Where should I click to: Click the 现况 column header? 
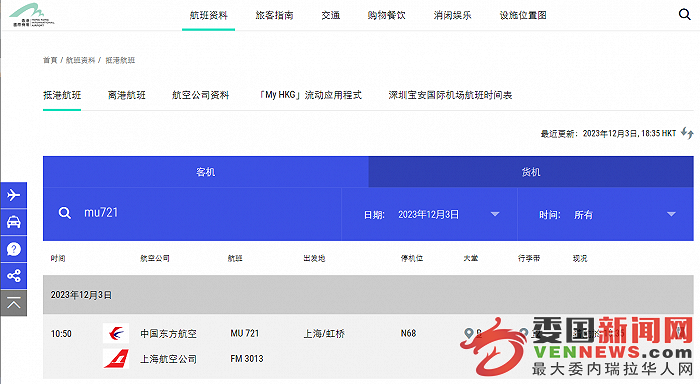click(x=580, y=258)
